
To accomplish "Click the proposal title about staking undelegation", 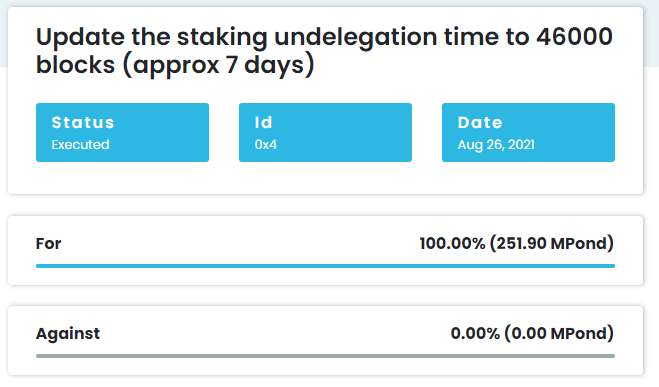I will 324,50.
